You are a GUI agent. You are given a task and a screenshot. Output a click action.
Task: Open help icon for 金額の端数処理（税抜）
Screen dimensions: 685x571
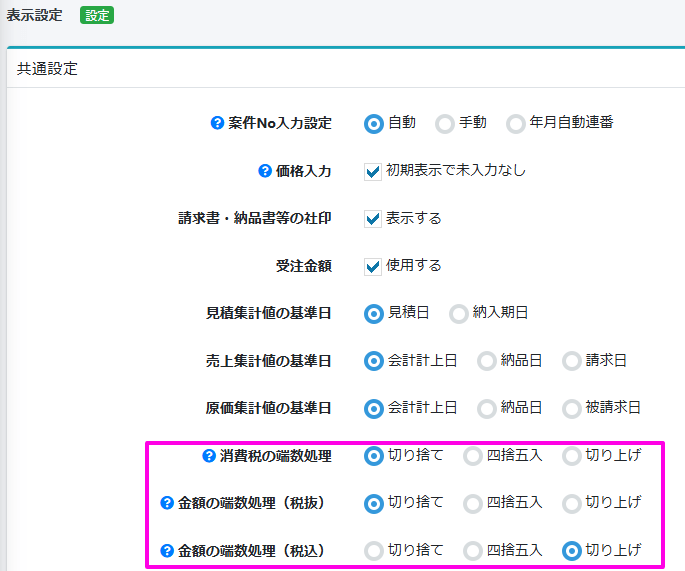(x=167, y=503)
